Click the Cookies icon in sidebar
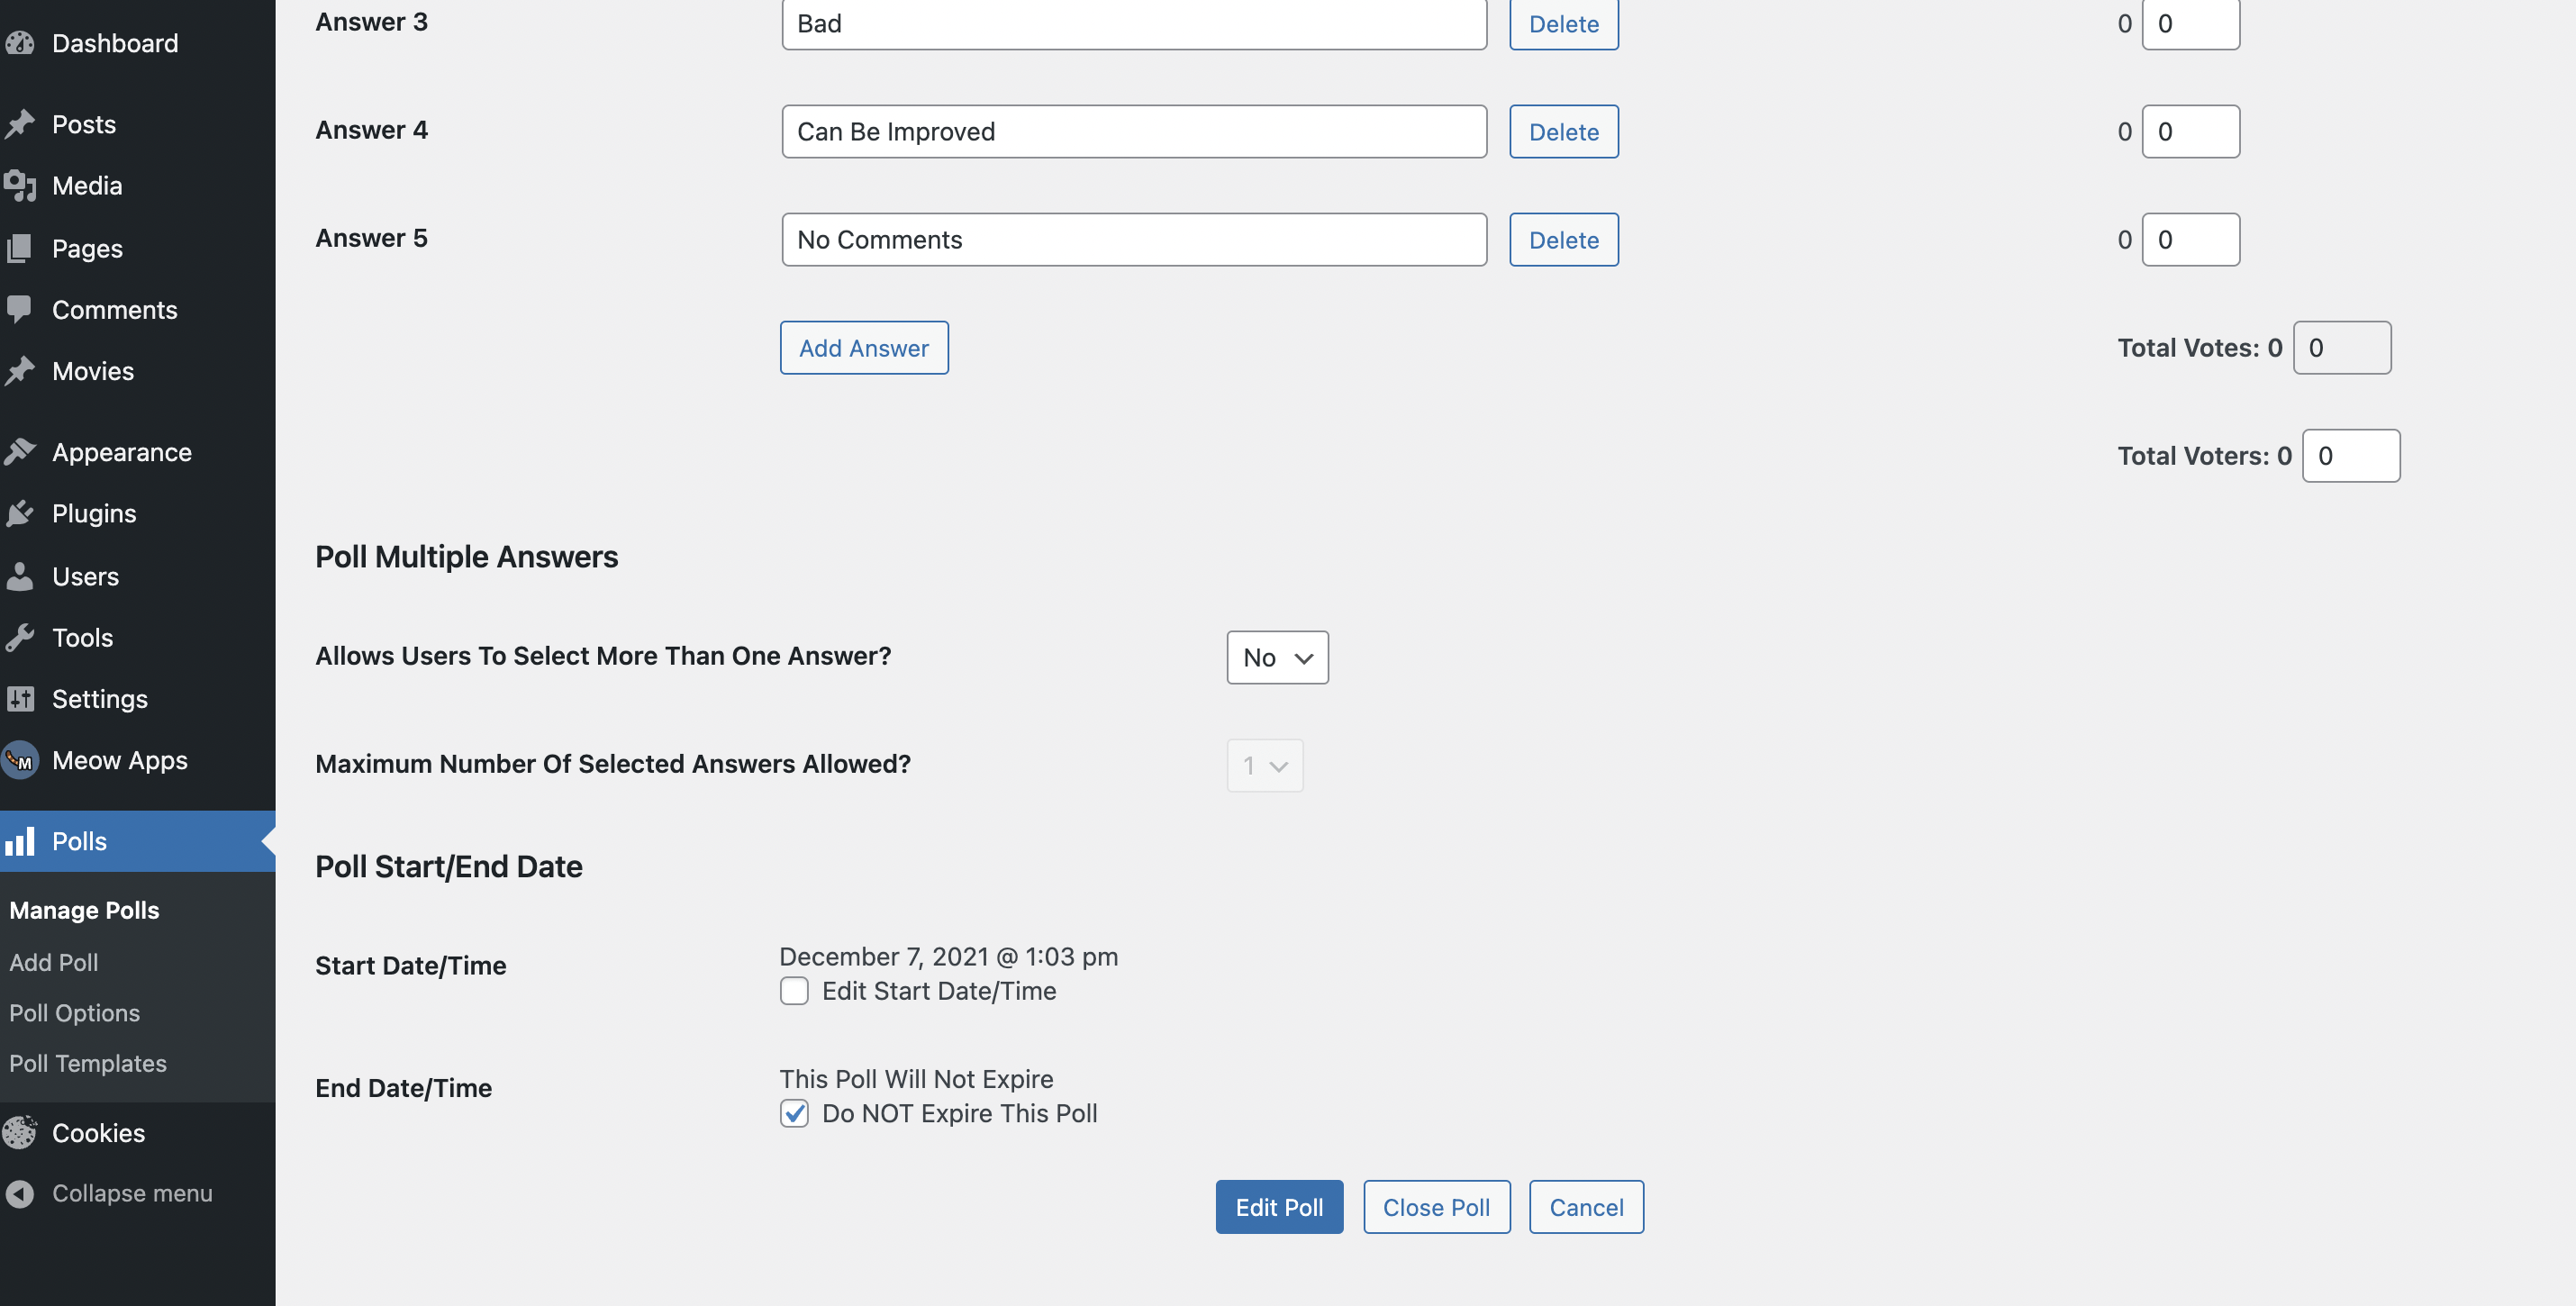Screen dimensions: 2576x1306 coord(20,1133)
